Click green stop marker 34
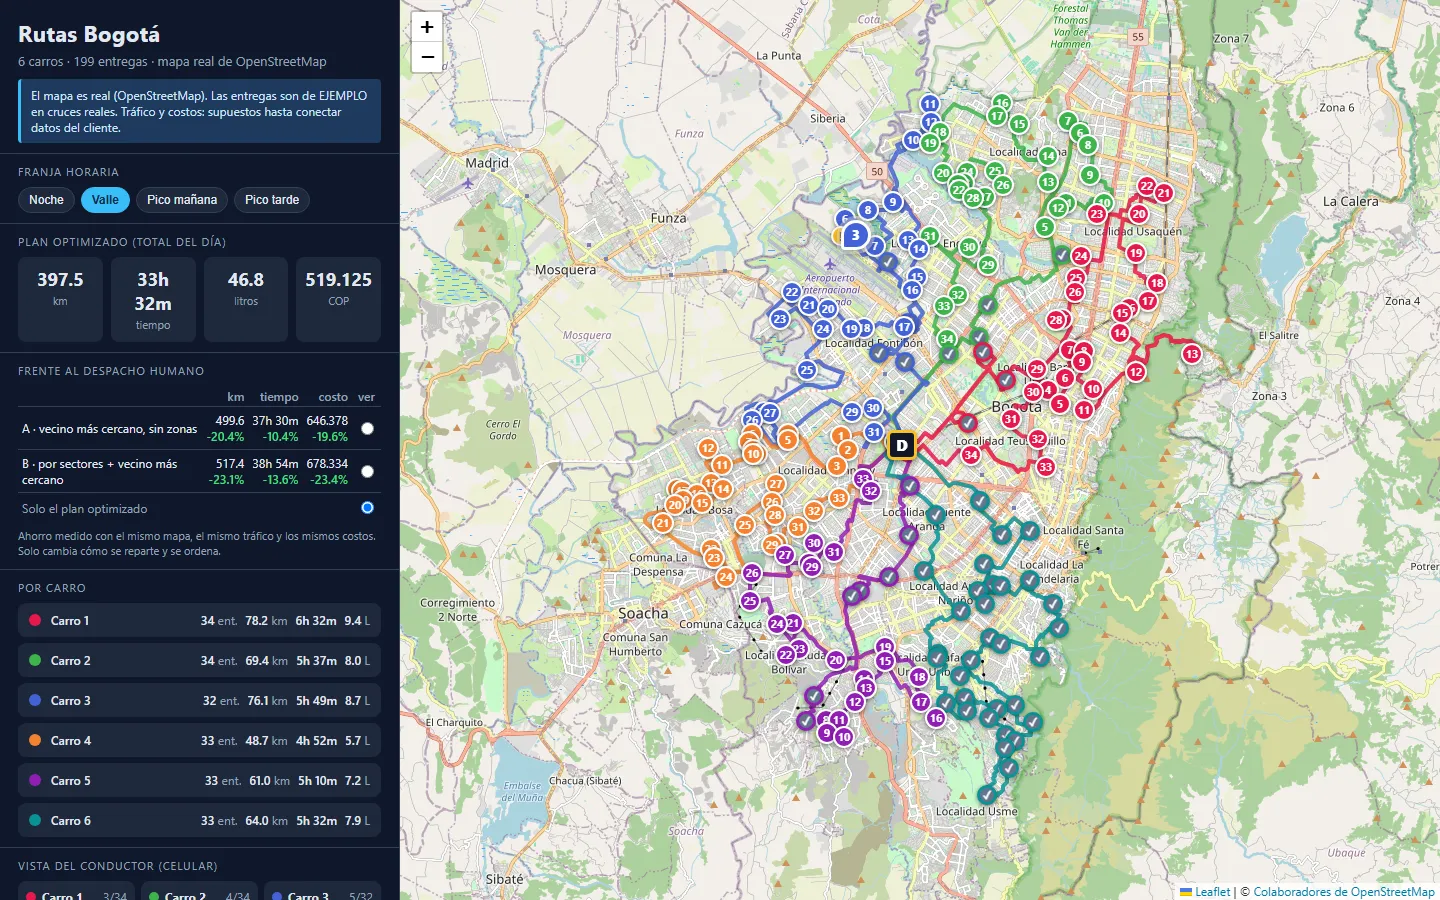This screenshot has width=1440, height=900. [x=947, y=339]
